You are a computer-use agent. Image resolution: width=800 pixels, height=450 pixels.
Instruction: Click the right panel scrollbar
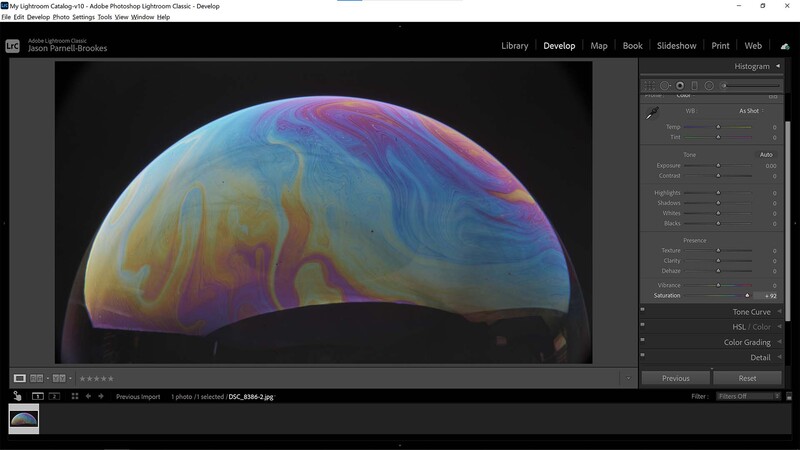click(788, 220)
